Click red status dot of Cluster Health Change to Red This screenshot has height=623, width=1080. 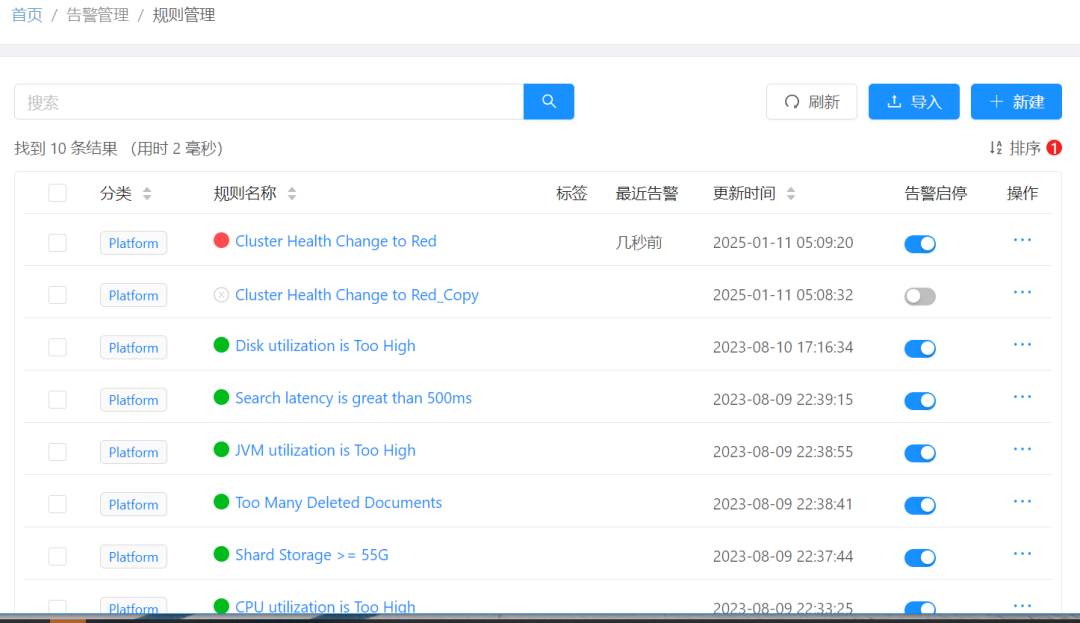[x=221, y=240]
